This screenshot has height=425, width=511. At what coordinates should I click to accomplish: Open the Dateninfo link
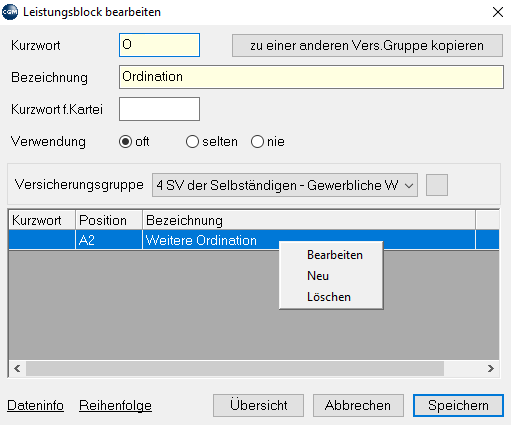coord(35,405)
